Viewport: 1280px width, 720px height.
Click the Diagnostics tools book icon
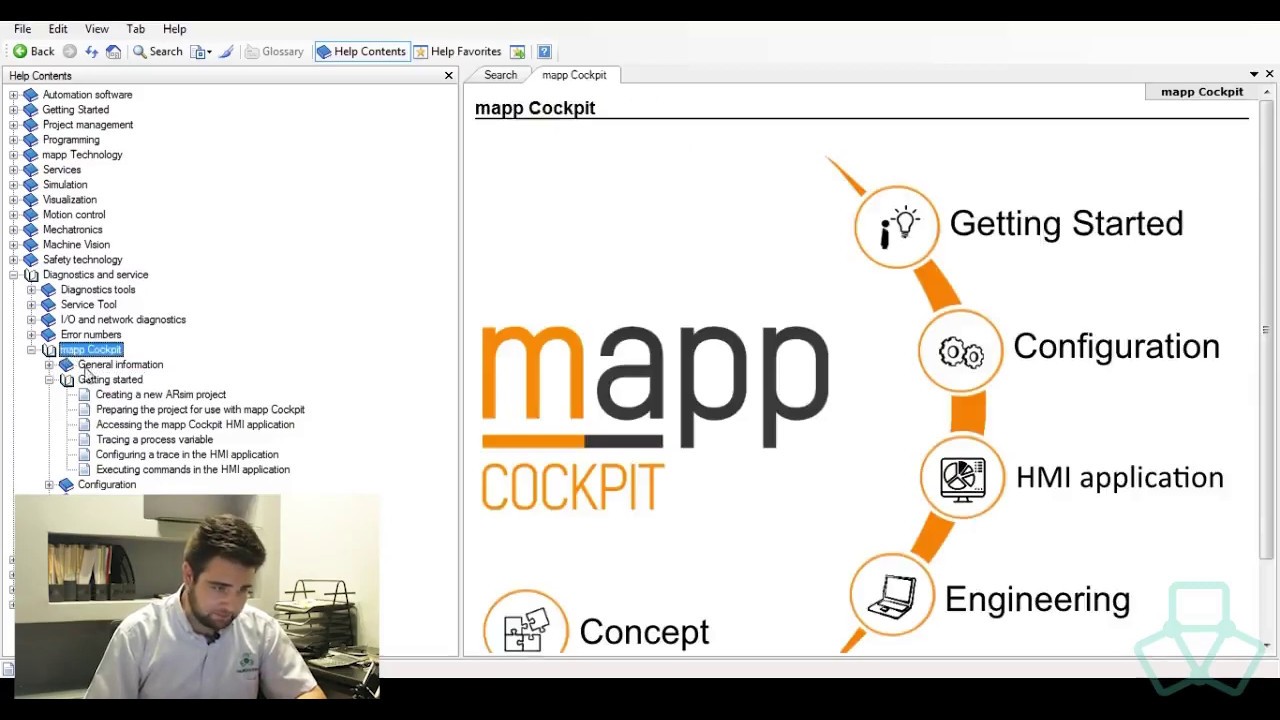click(49, 290)
